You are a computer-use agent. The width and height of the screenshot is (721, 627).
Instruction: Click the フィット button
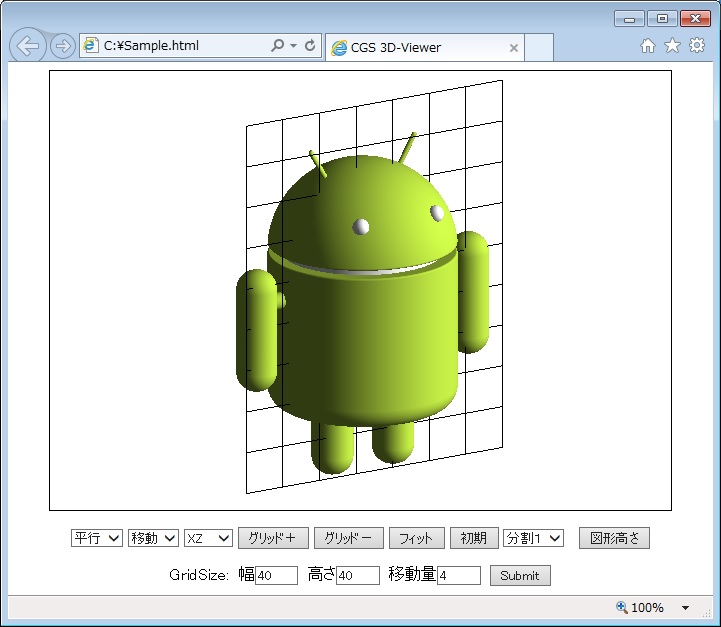pos(417,538)
